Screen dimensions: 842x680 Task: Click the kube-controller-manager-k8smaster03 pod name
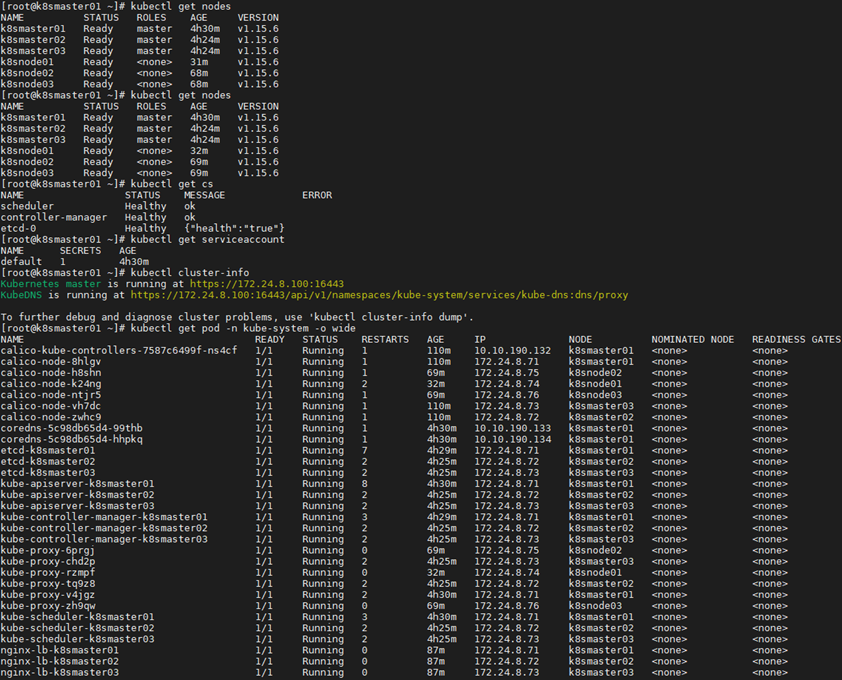point(104,539)
